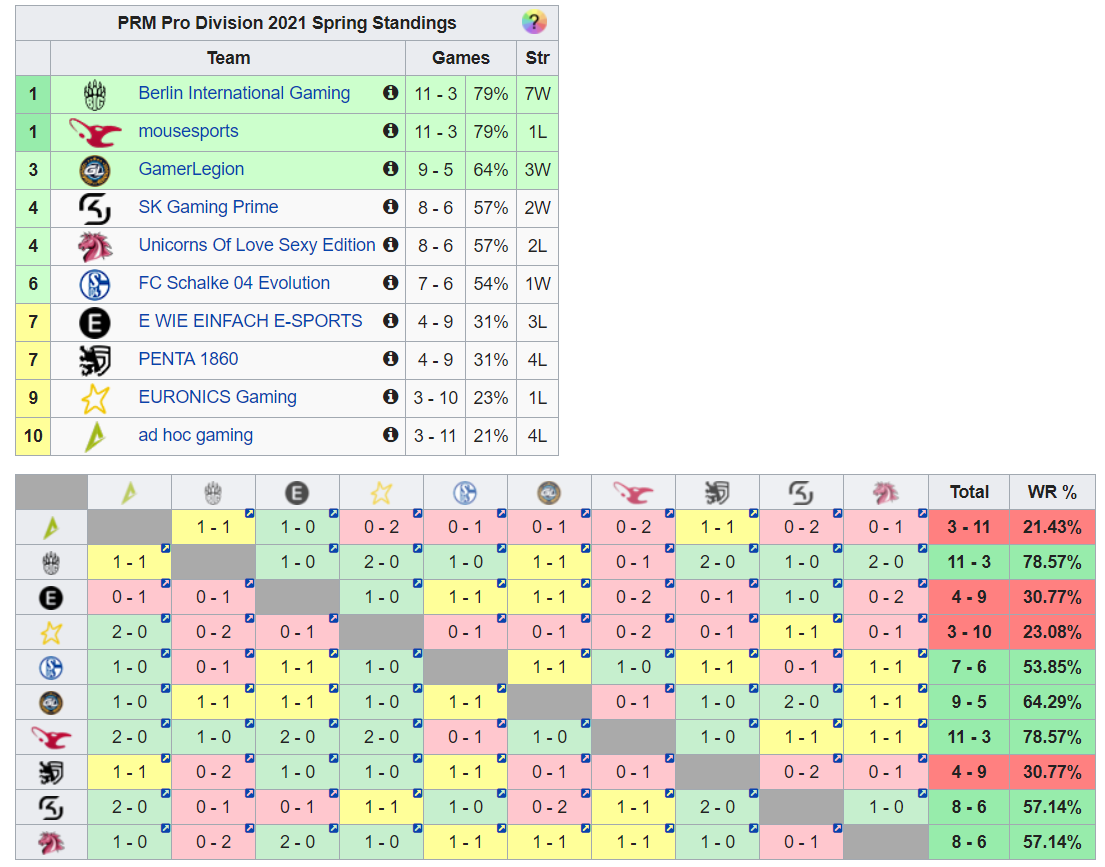Open the GamerLegion team page link
Image resolution: width=1105 pixels, height=867 pixels.
point(191,170)
